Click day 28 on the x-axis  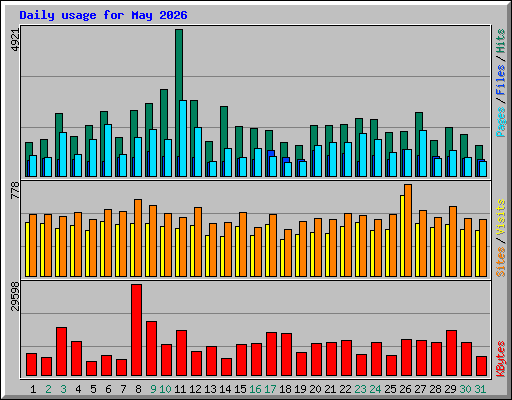pyautogui.click(x=435, y=389)
